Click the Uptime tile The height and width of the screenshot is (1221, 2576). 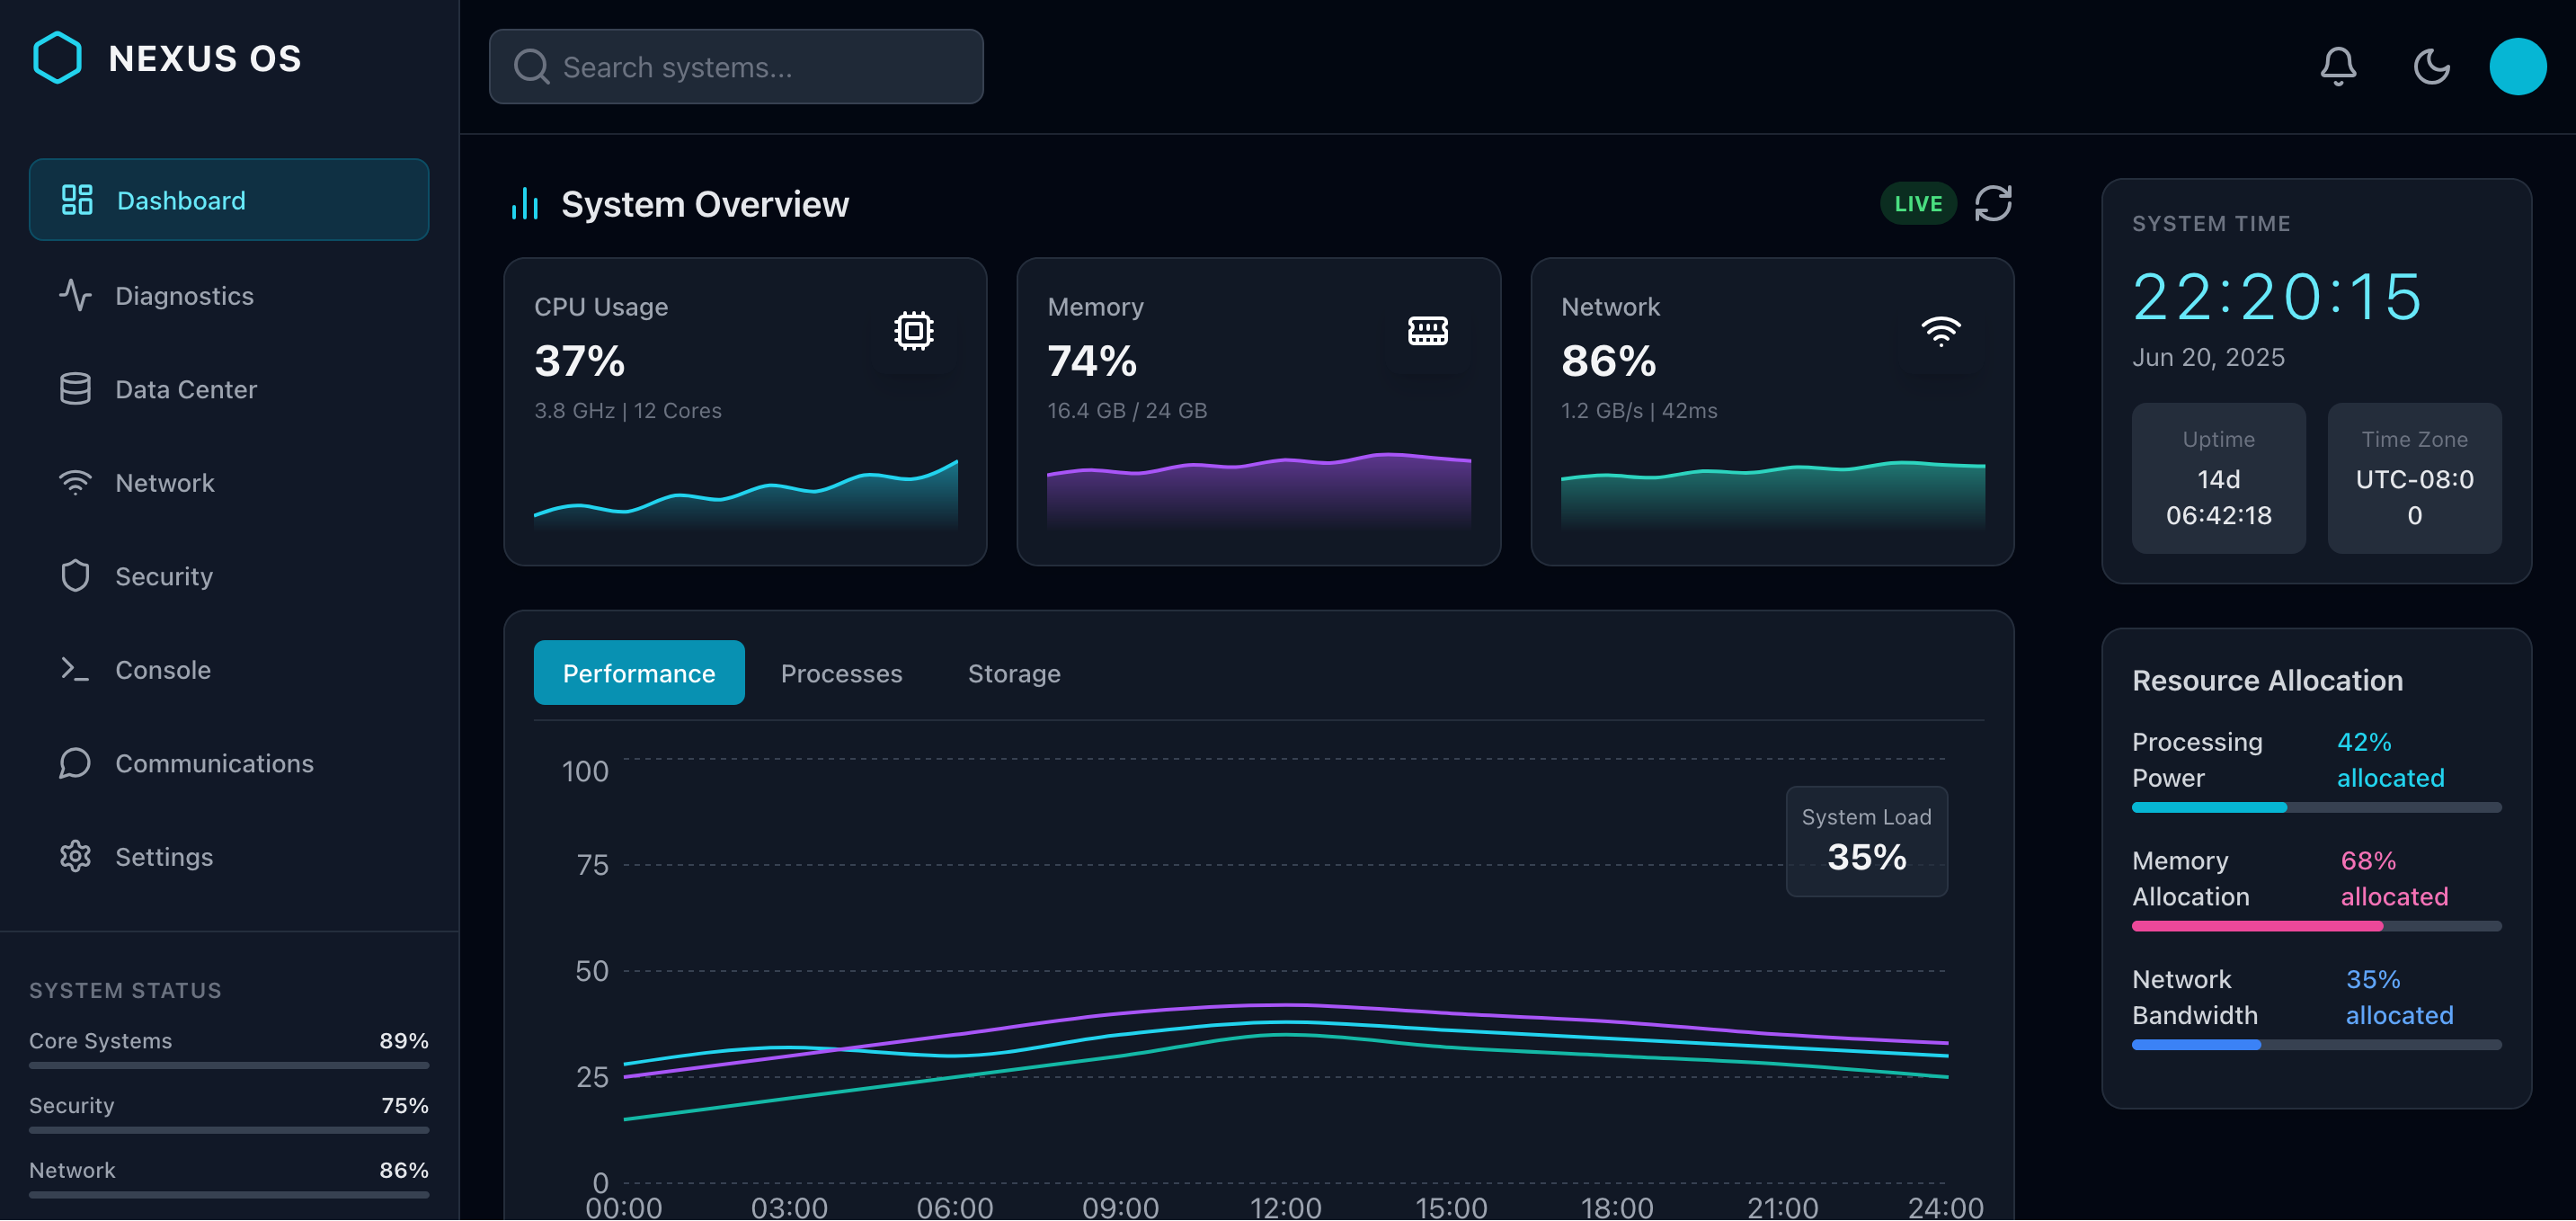click(2218, 478)
